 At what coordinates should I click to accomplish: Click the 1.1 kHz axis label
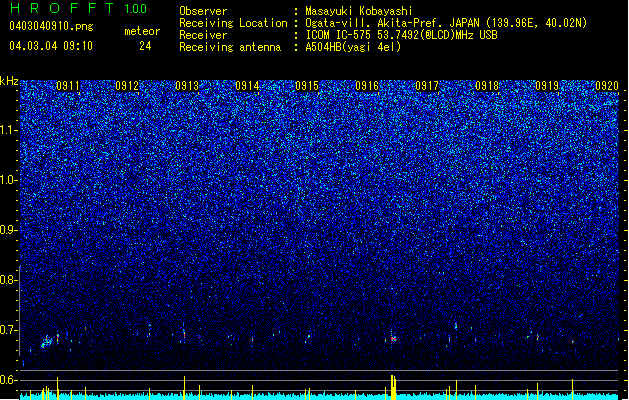[9, 130]
